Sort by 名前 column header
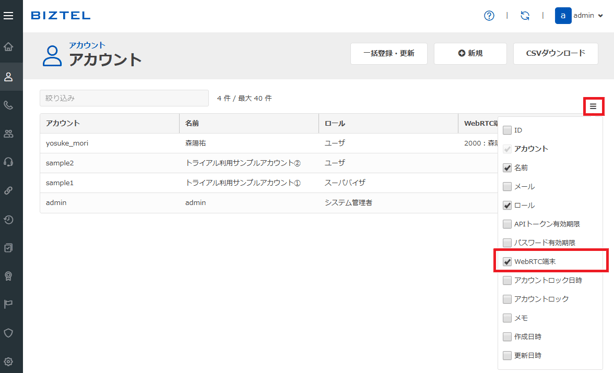 pos(249,123)
